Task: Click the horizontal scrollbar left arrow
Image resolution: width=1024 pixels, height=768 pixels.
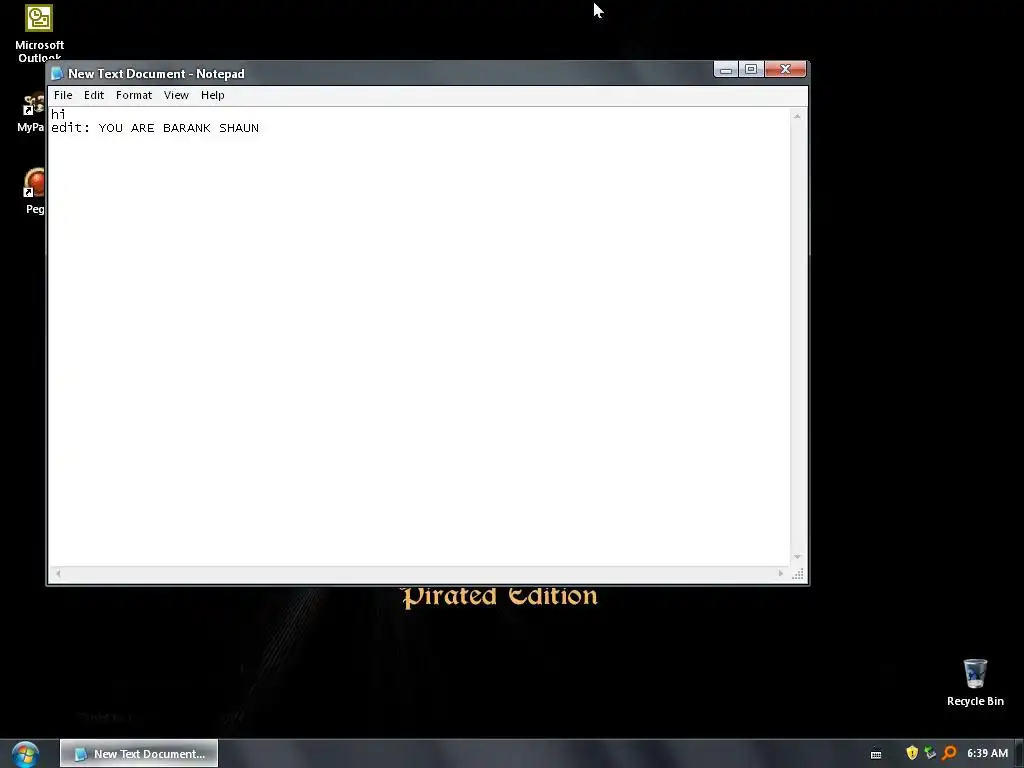Action: 58,573
